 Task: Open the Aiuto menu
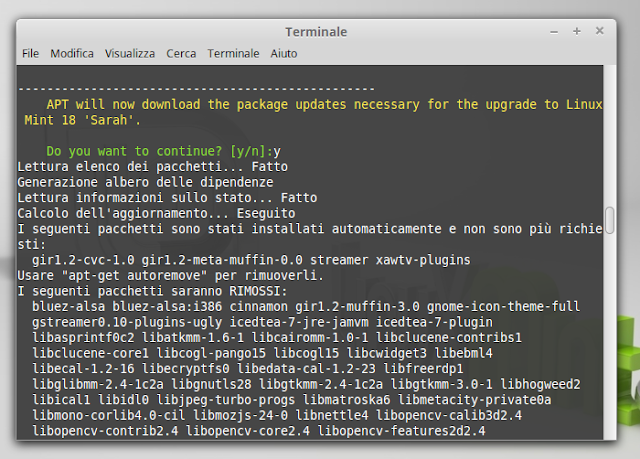coord(284,53)
